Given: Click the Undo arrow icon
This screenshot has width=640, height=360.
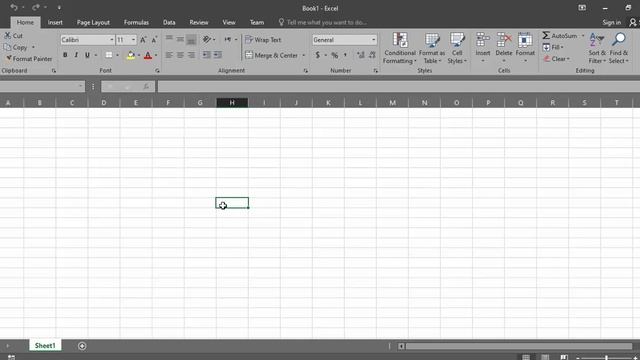Looking at the screenshot, I should click(14, 7).
